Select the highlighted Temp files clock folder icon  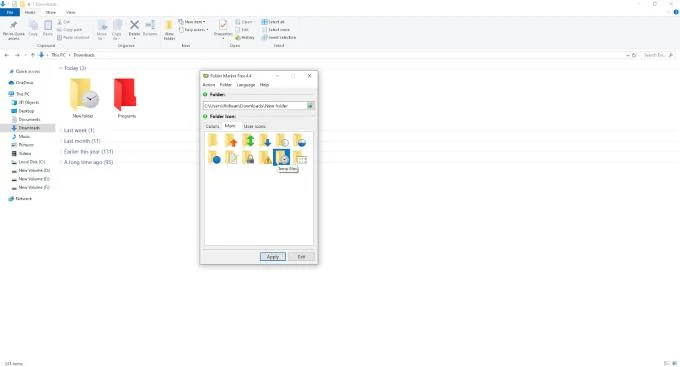click(x=281, y=157)
